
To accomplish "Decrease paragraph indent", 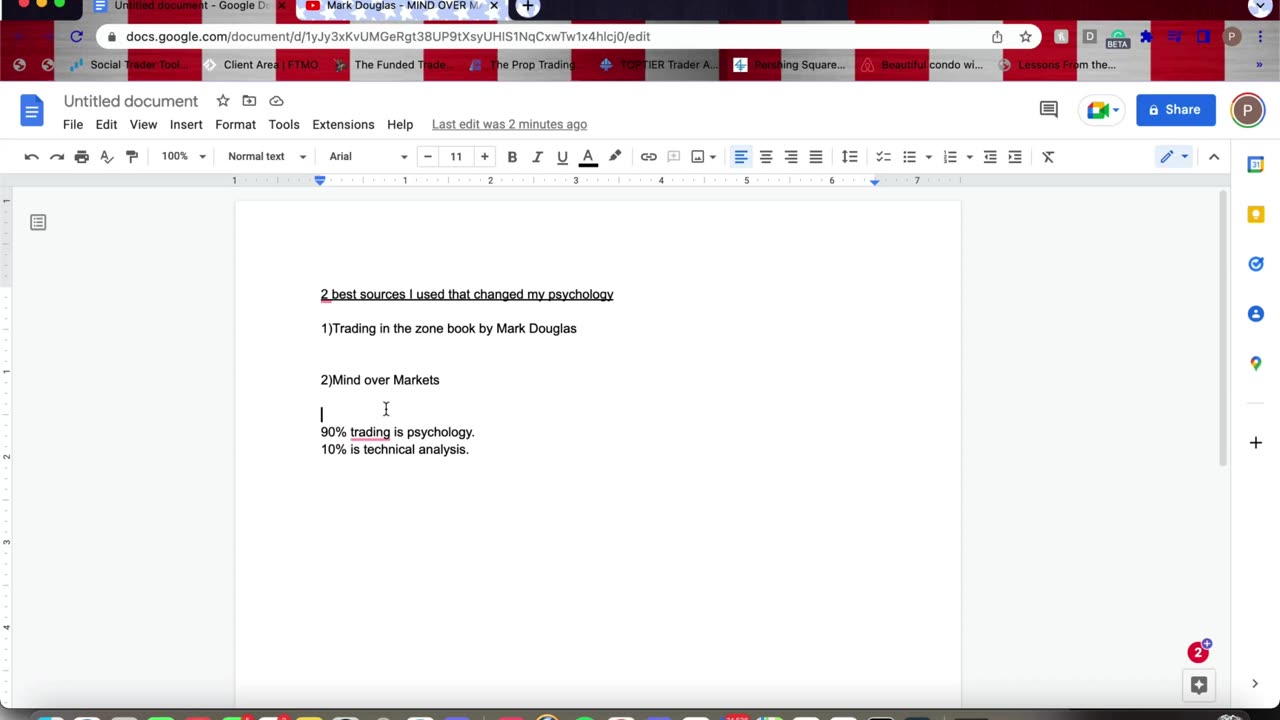I will (x=990, y=157).
